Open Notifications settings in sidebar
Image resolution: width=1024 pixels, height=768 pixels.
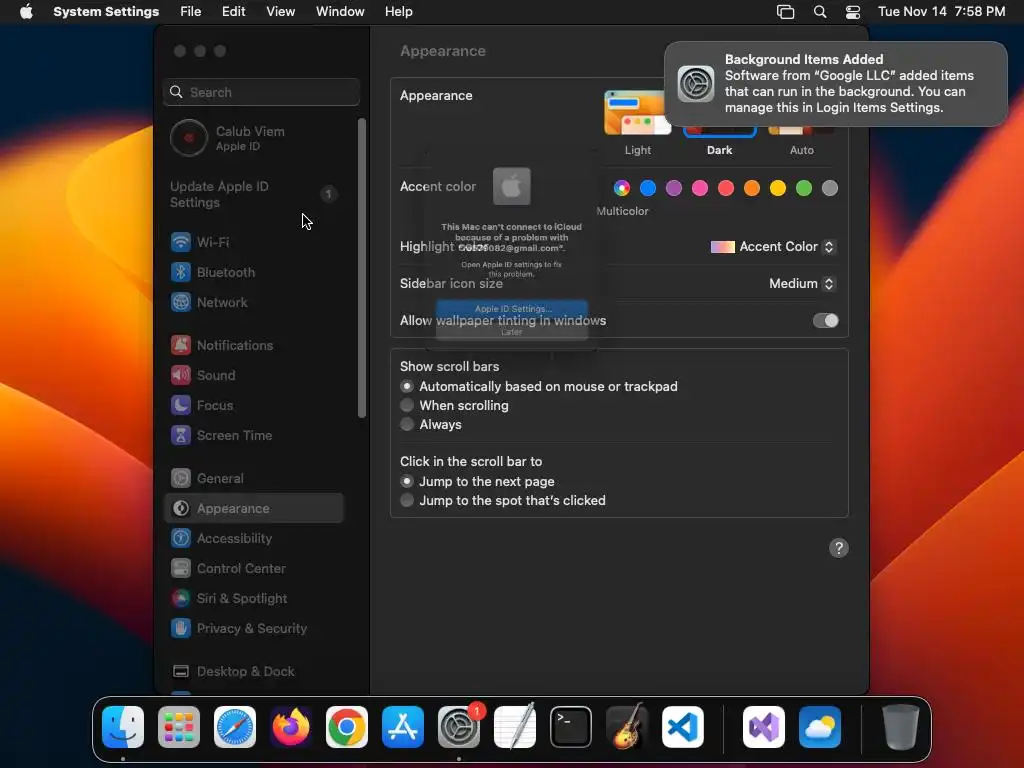click(254, 345)
